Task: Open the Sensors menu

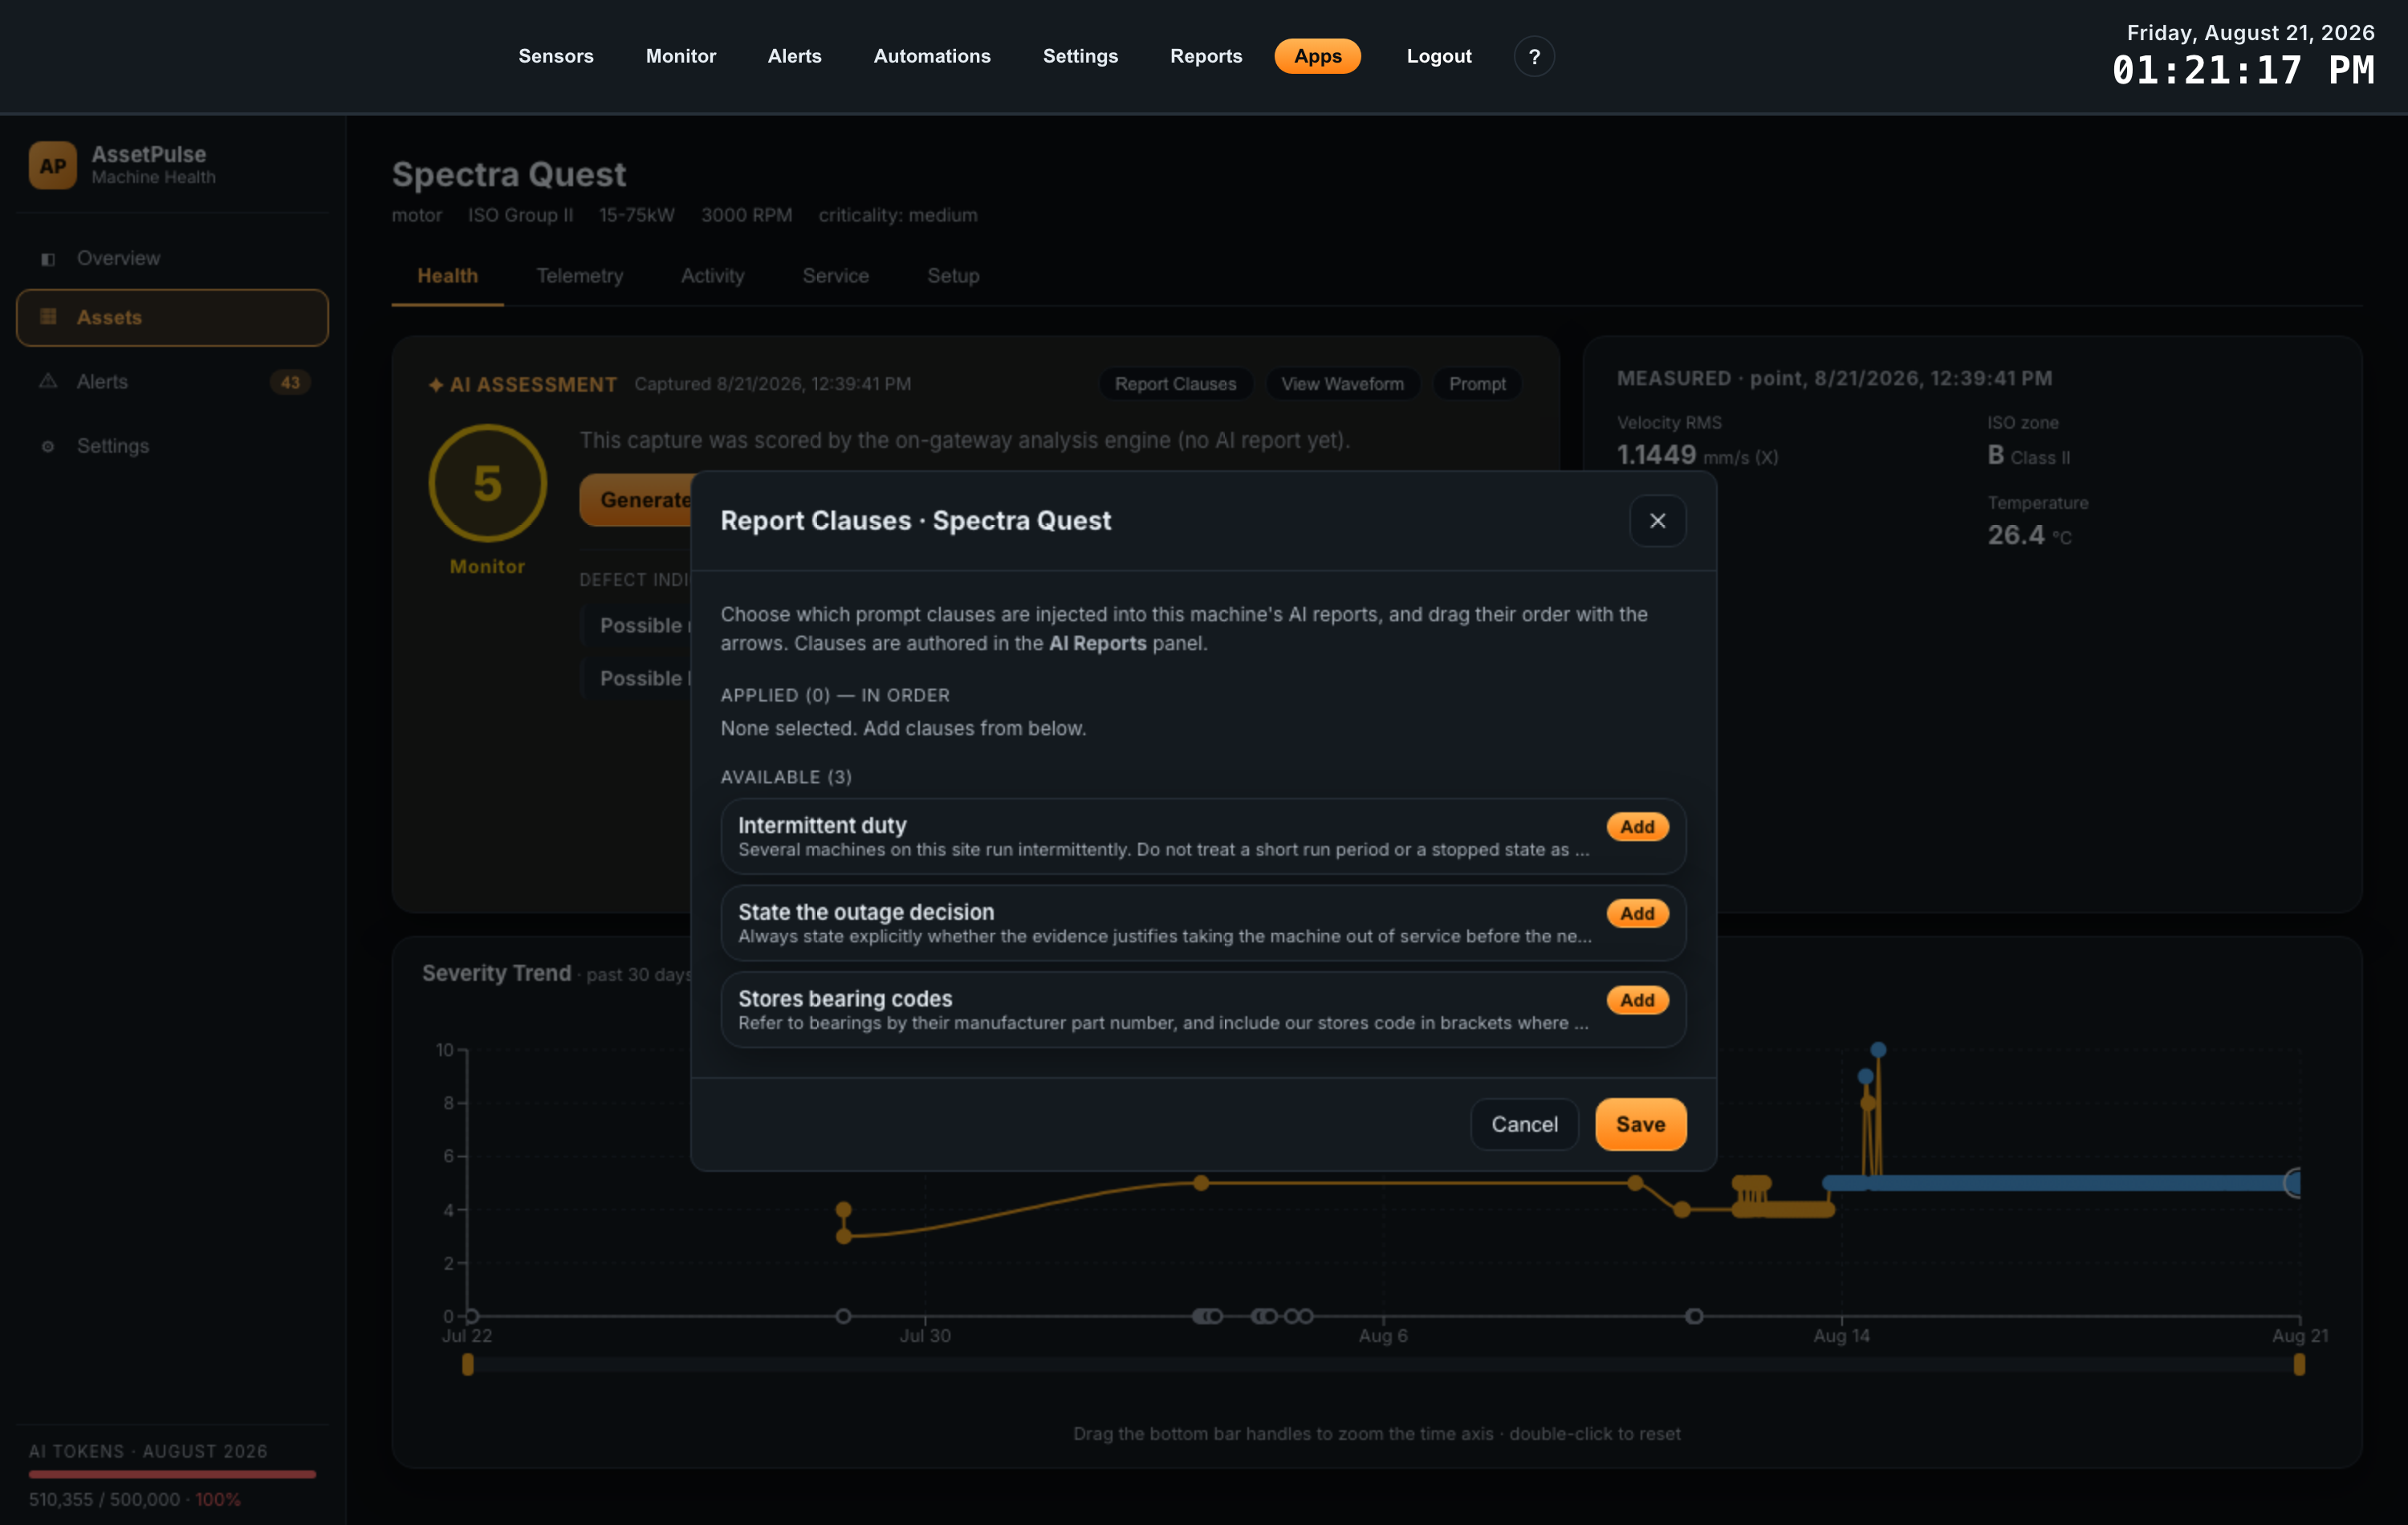Action: pyautogui.click(x=556, y=56)
